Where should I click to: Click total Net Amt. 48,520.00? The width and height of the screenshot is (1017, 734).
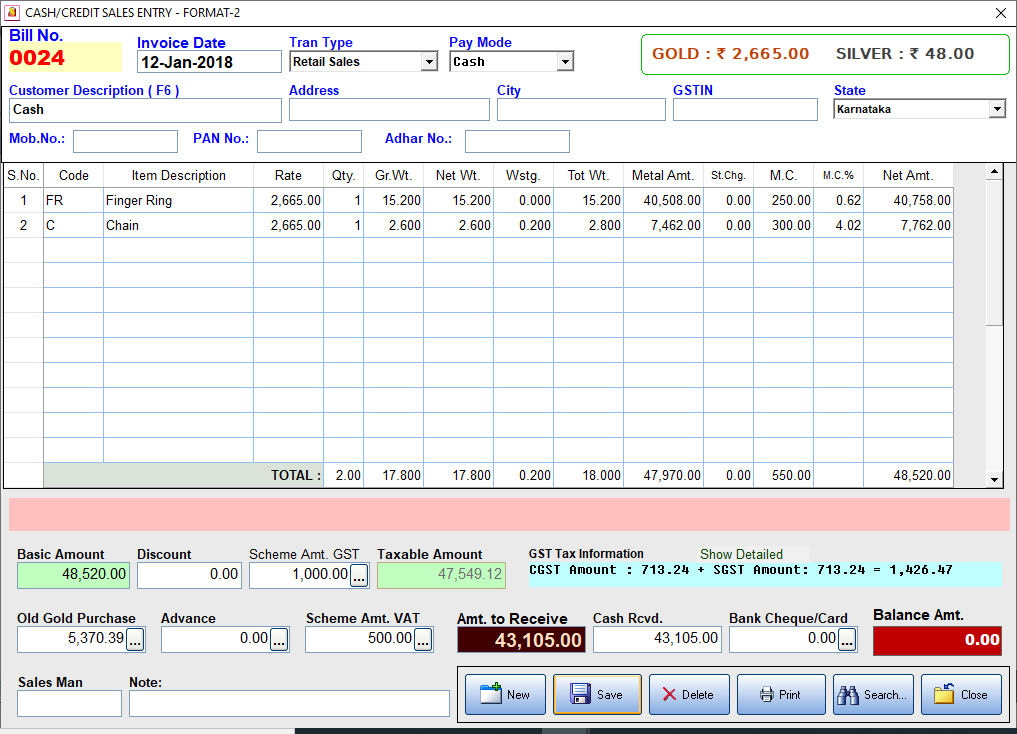point(908,475)
